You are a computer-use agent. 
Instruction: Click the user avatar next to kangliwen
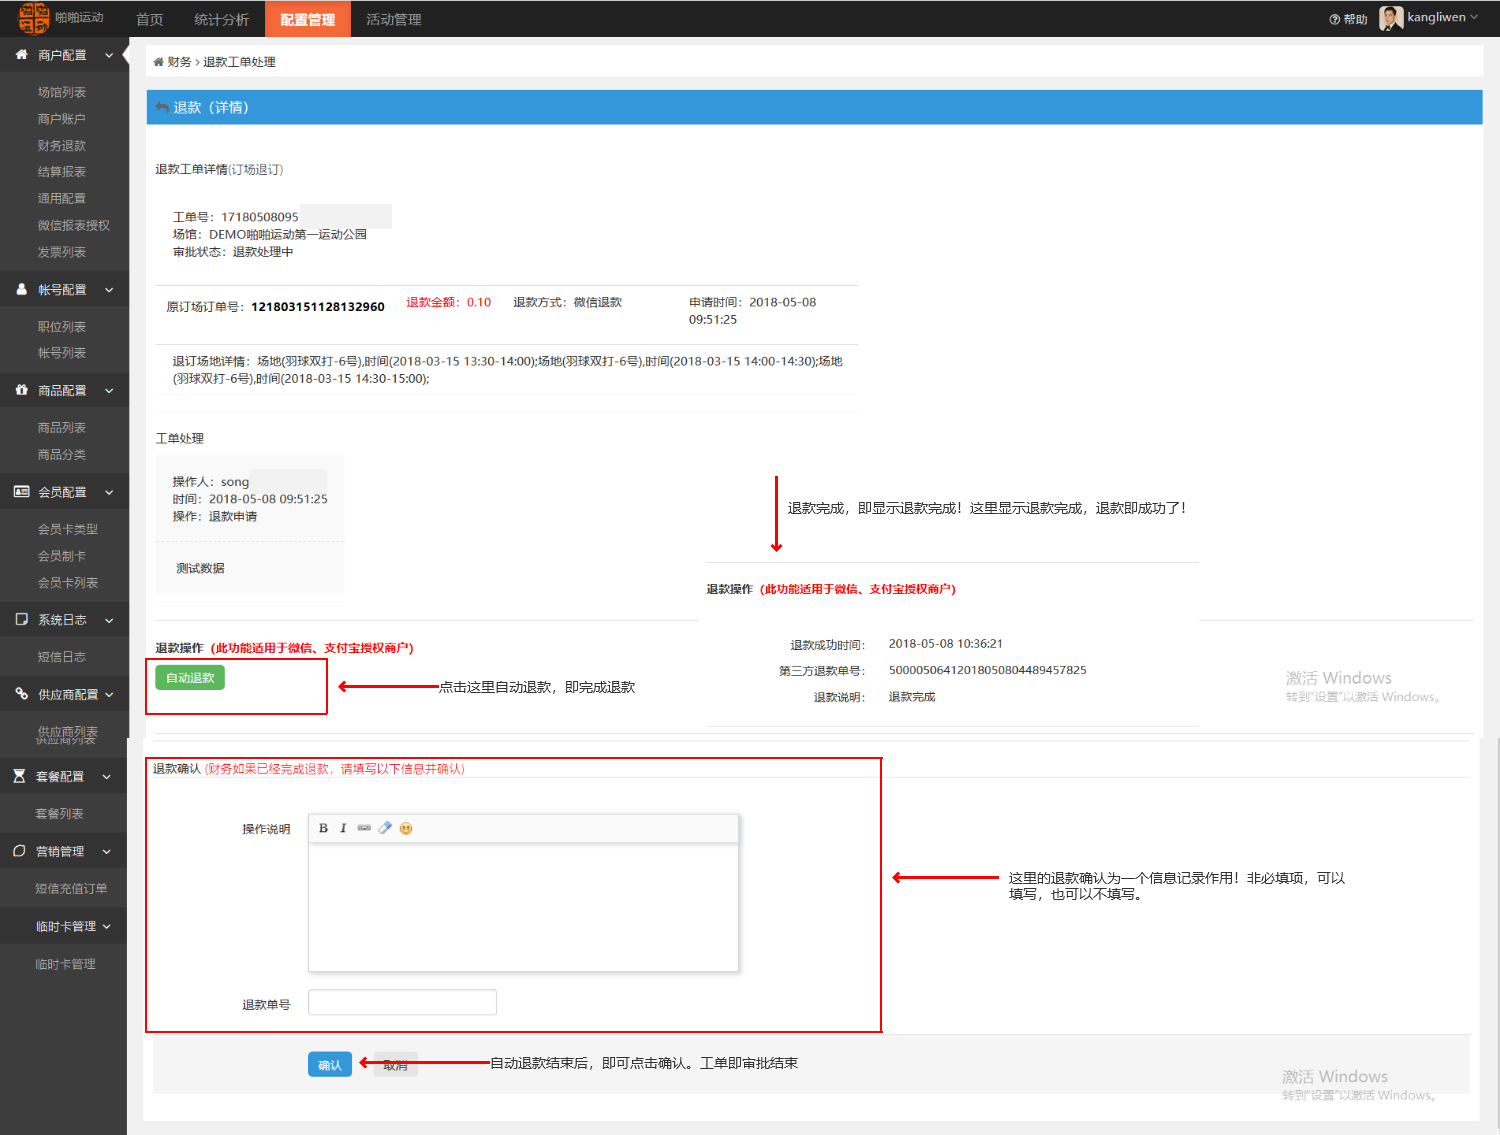click(x=1391, y=18)
